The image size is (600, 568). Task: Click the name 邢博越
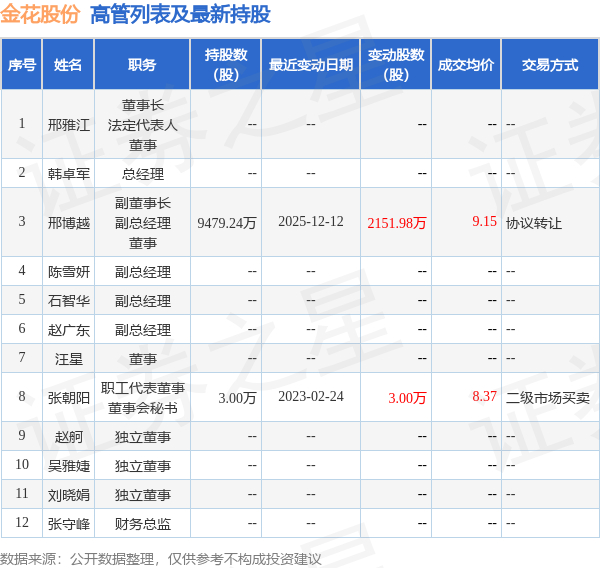tap(68, 223)
